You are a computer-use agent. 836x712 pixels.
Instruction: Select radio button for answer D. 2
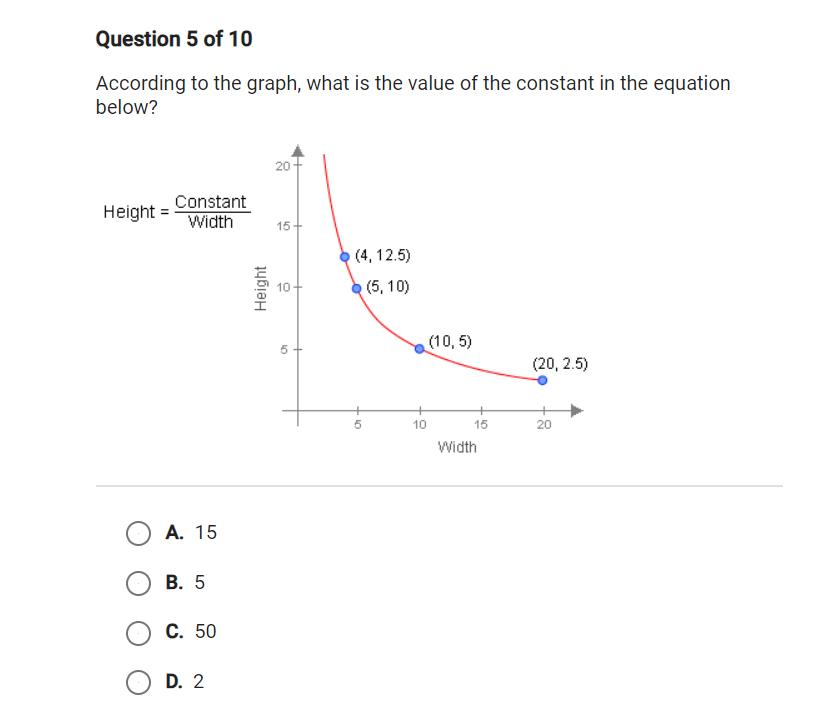(x=138, y=682)
